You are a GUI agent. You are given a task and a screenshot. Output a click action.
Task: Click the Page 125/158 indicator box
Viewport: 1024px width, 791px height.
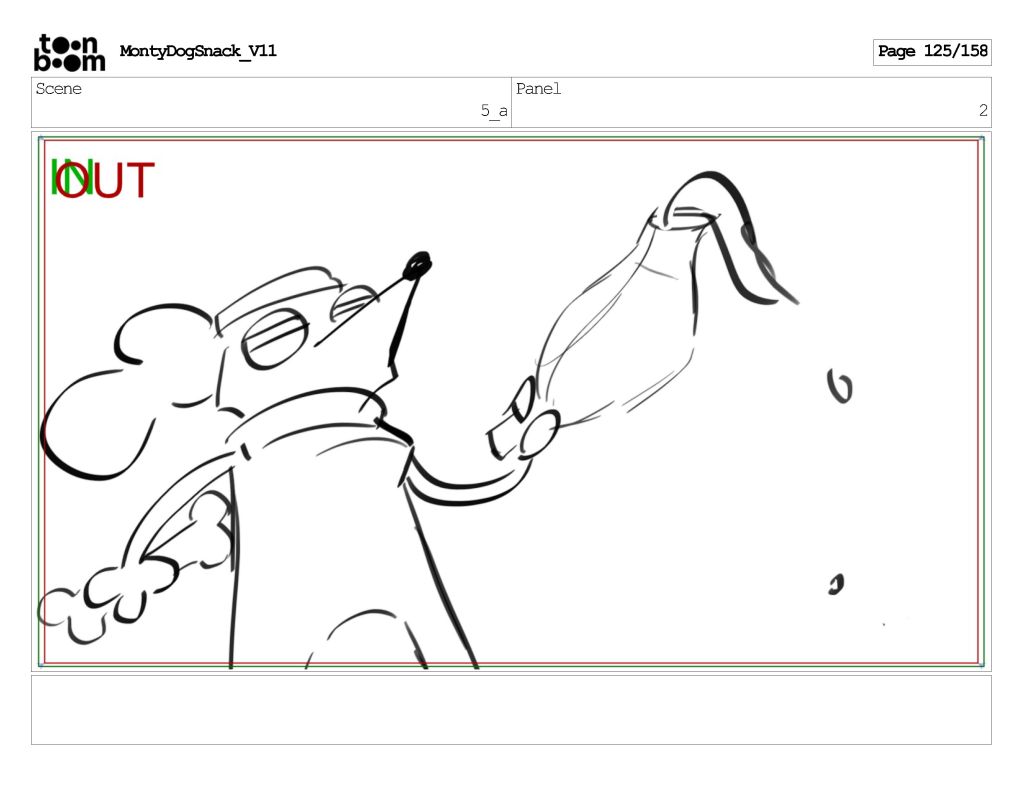[932, 52]
